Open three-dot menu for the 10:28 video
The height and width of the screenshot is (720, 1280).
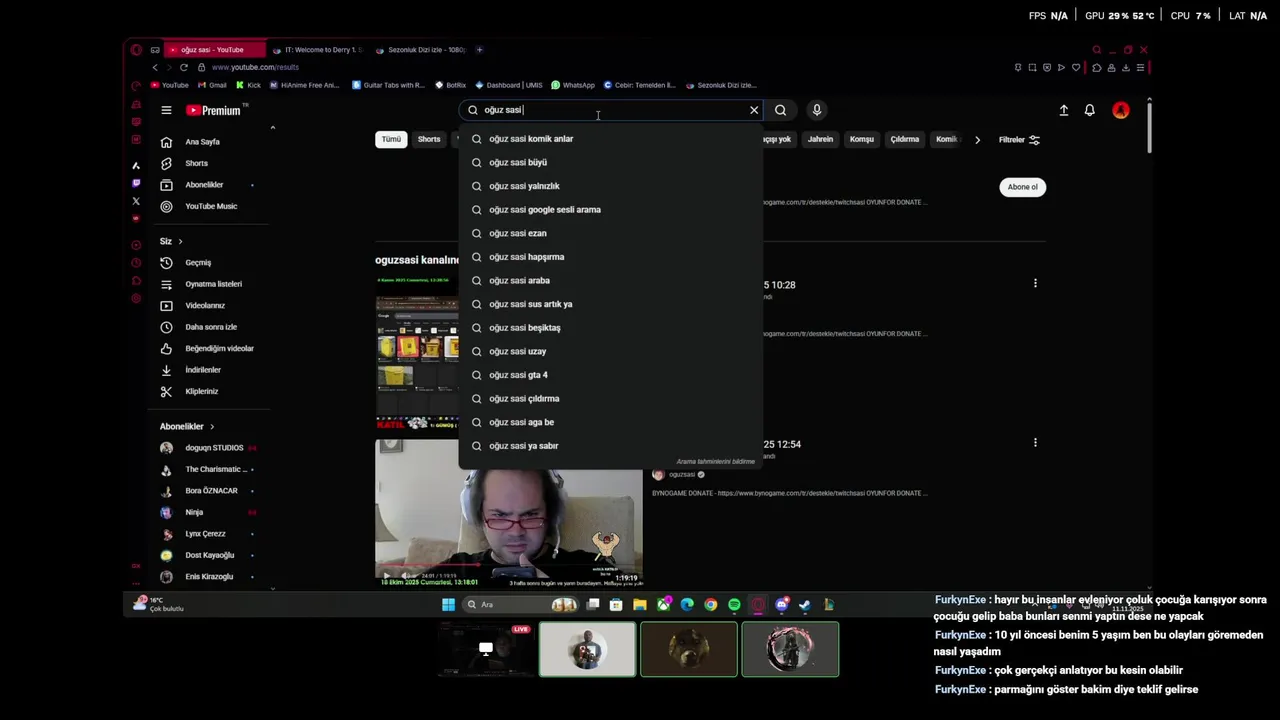coord(1035,283)
